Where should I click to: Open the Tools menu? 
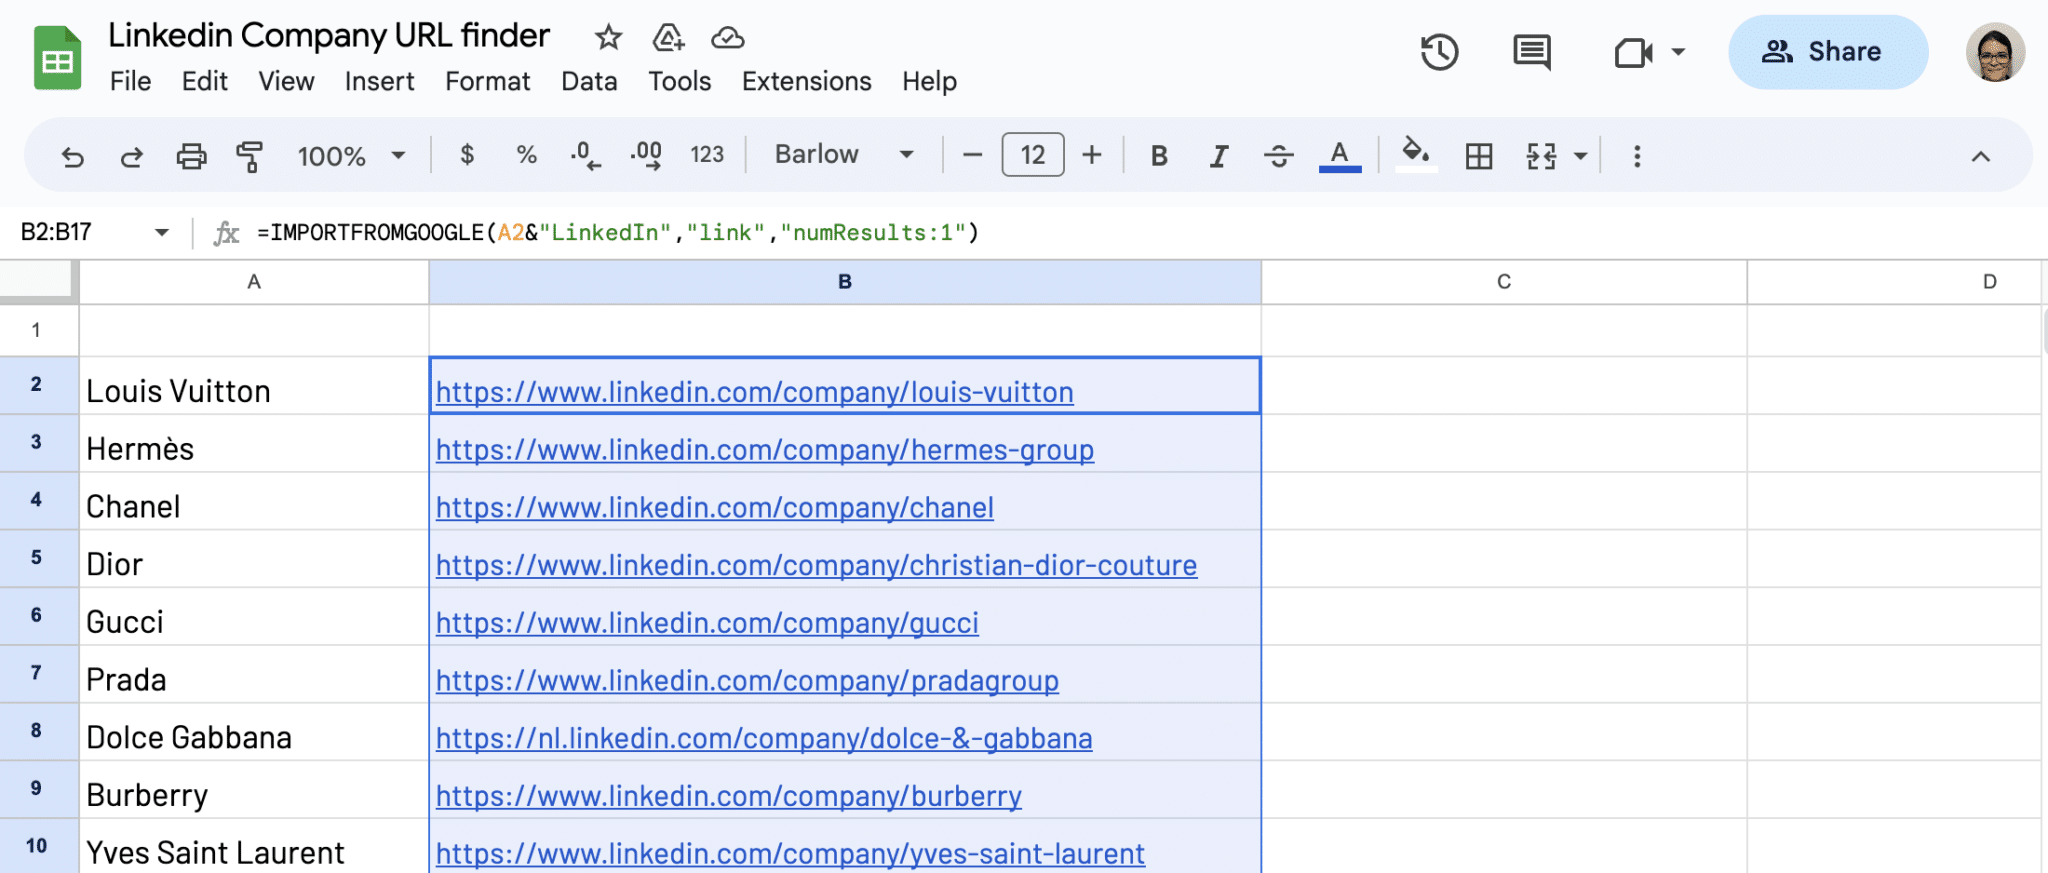click(x=679, y=81)
